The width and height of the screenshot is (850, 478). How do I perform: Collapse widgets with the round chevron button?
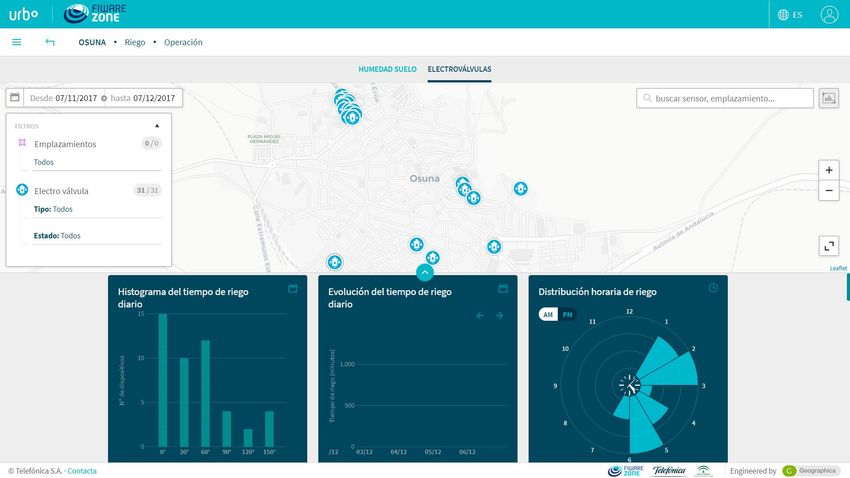pos(424,272)
